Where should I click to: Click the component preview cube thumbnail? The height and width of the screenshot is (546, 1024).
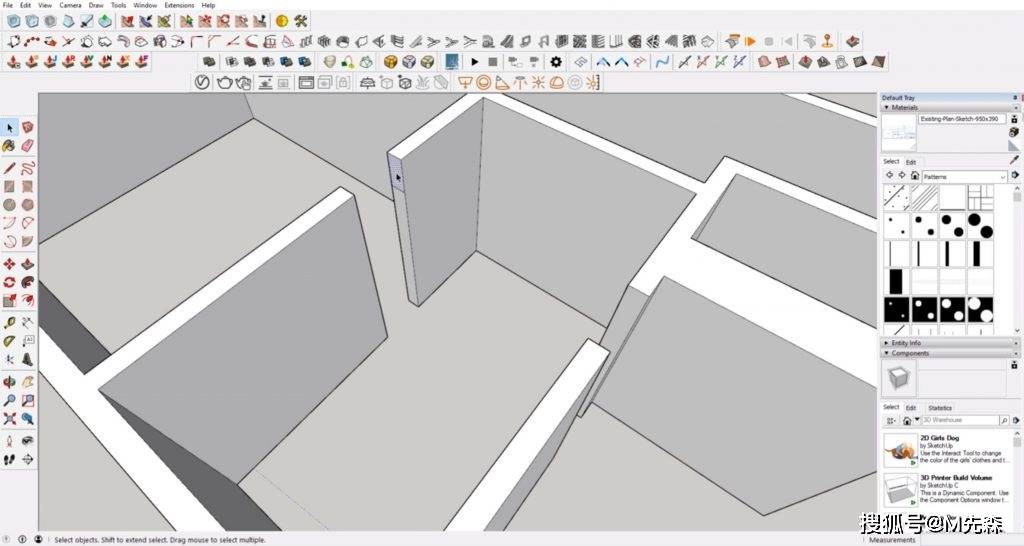point(899,377)
